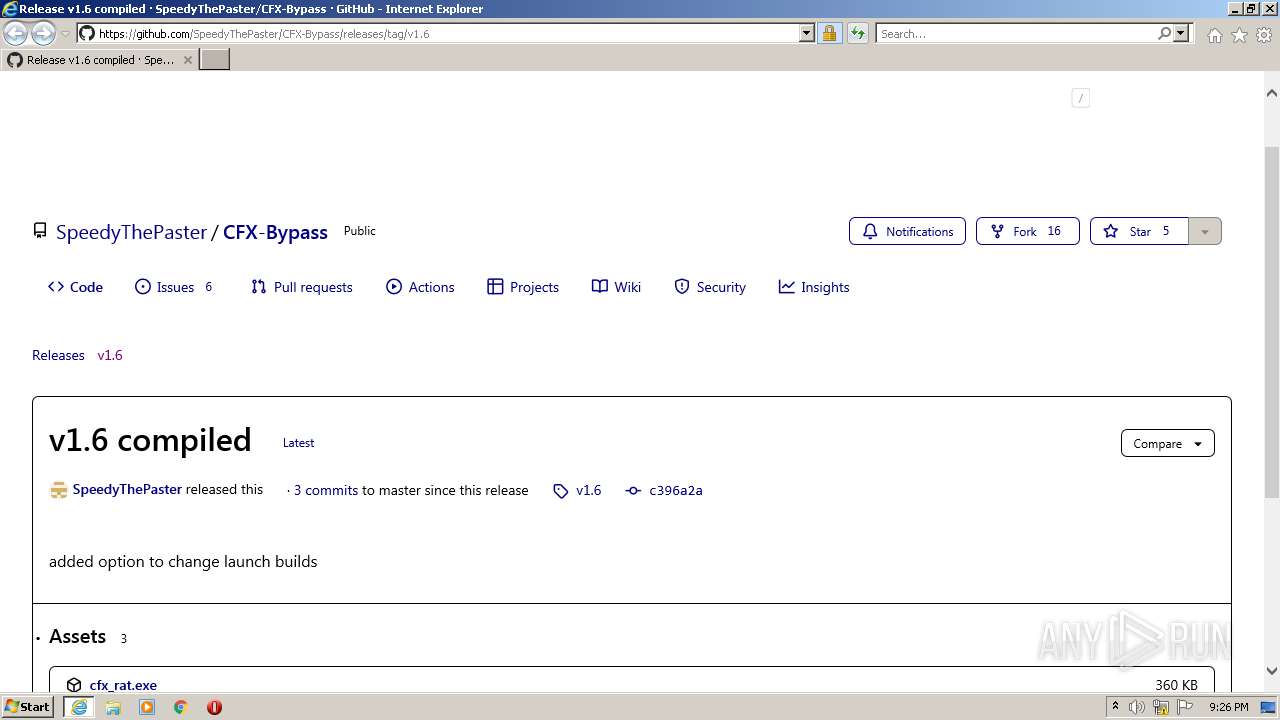This screenshot has height=720, width=1280.
Task: Click the page scroll down arrow
Action: [1271, 671]
